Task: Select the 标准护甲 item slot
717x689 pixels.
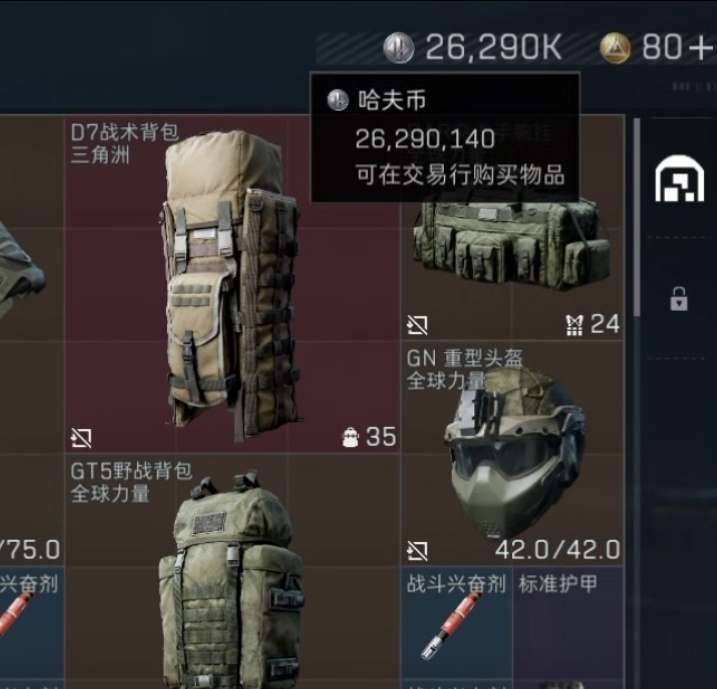Action: (569, 627)
